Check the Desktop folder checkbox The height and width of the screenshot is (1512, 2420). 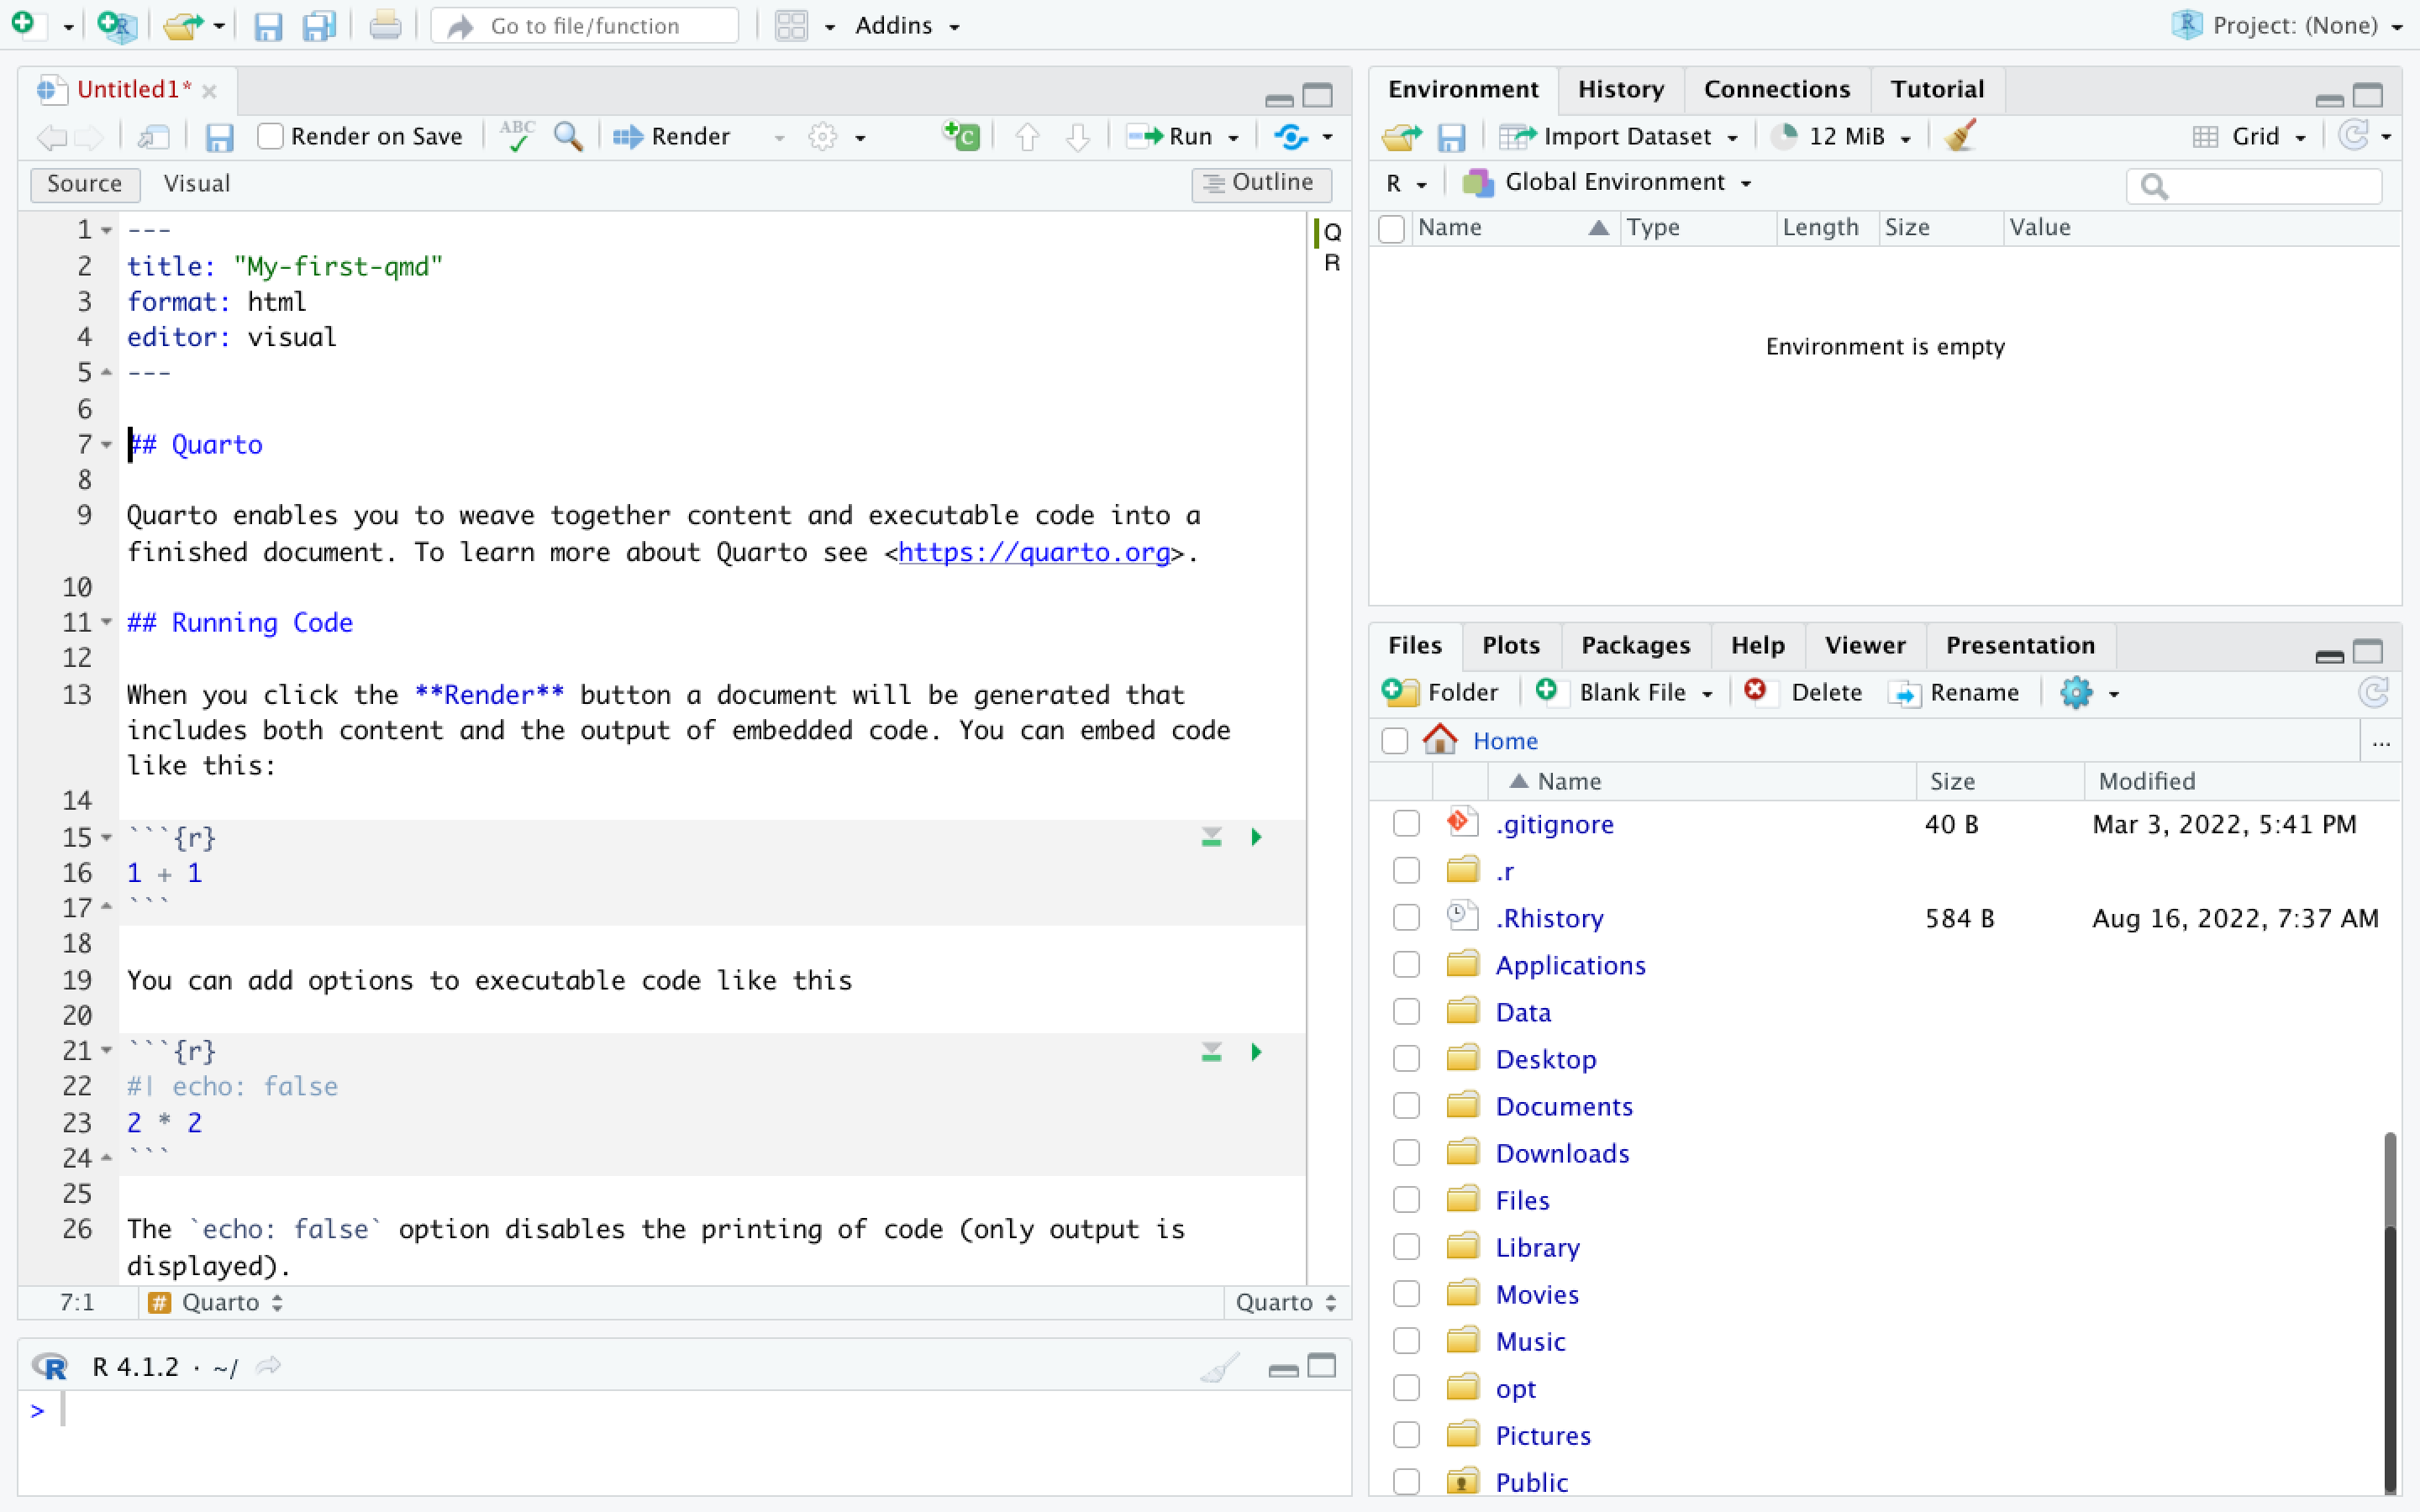(x=1406, y=1059)
